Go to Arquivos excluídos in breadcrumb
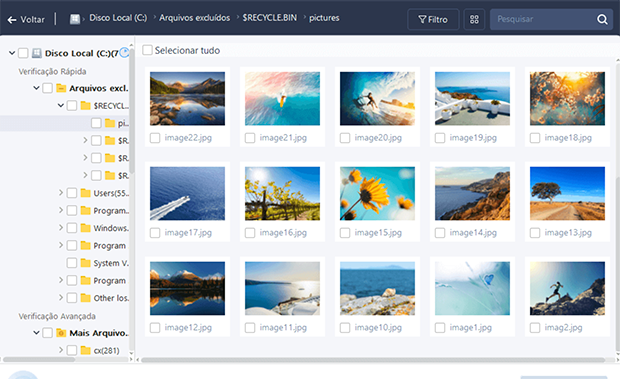The image size is (620, 379). tap(195, 18)
